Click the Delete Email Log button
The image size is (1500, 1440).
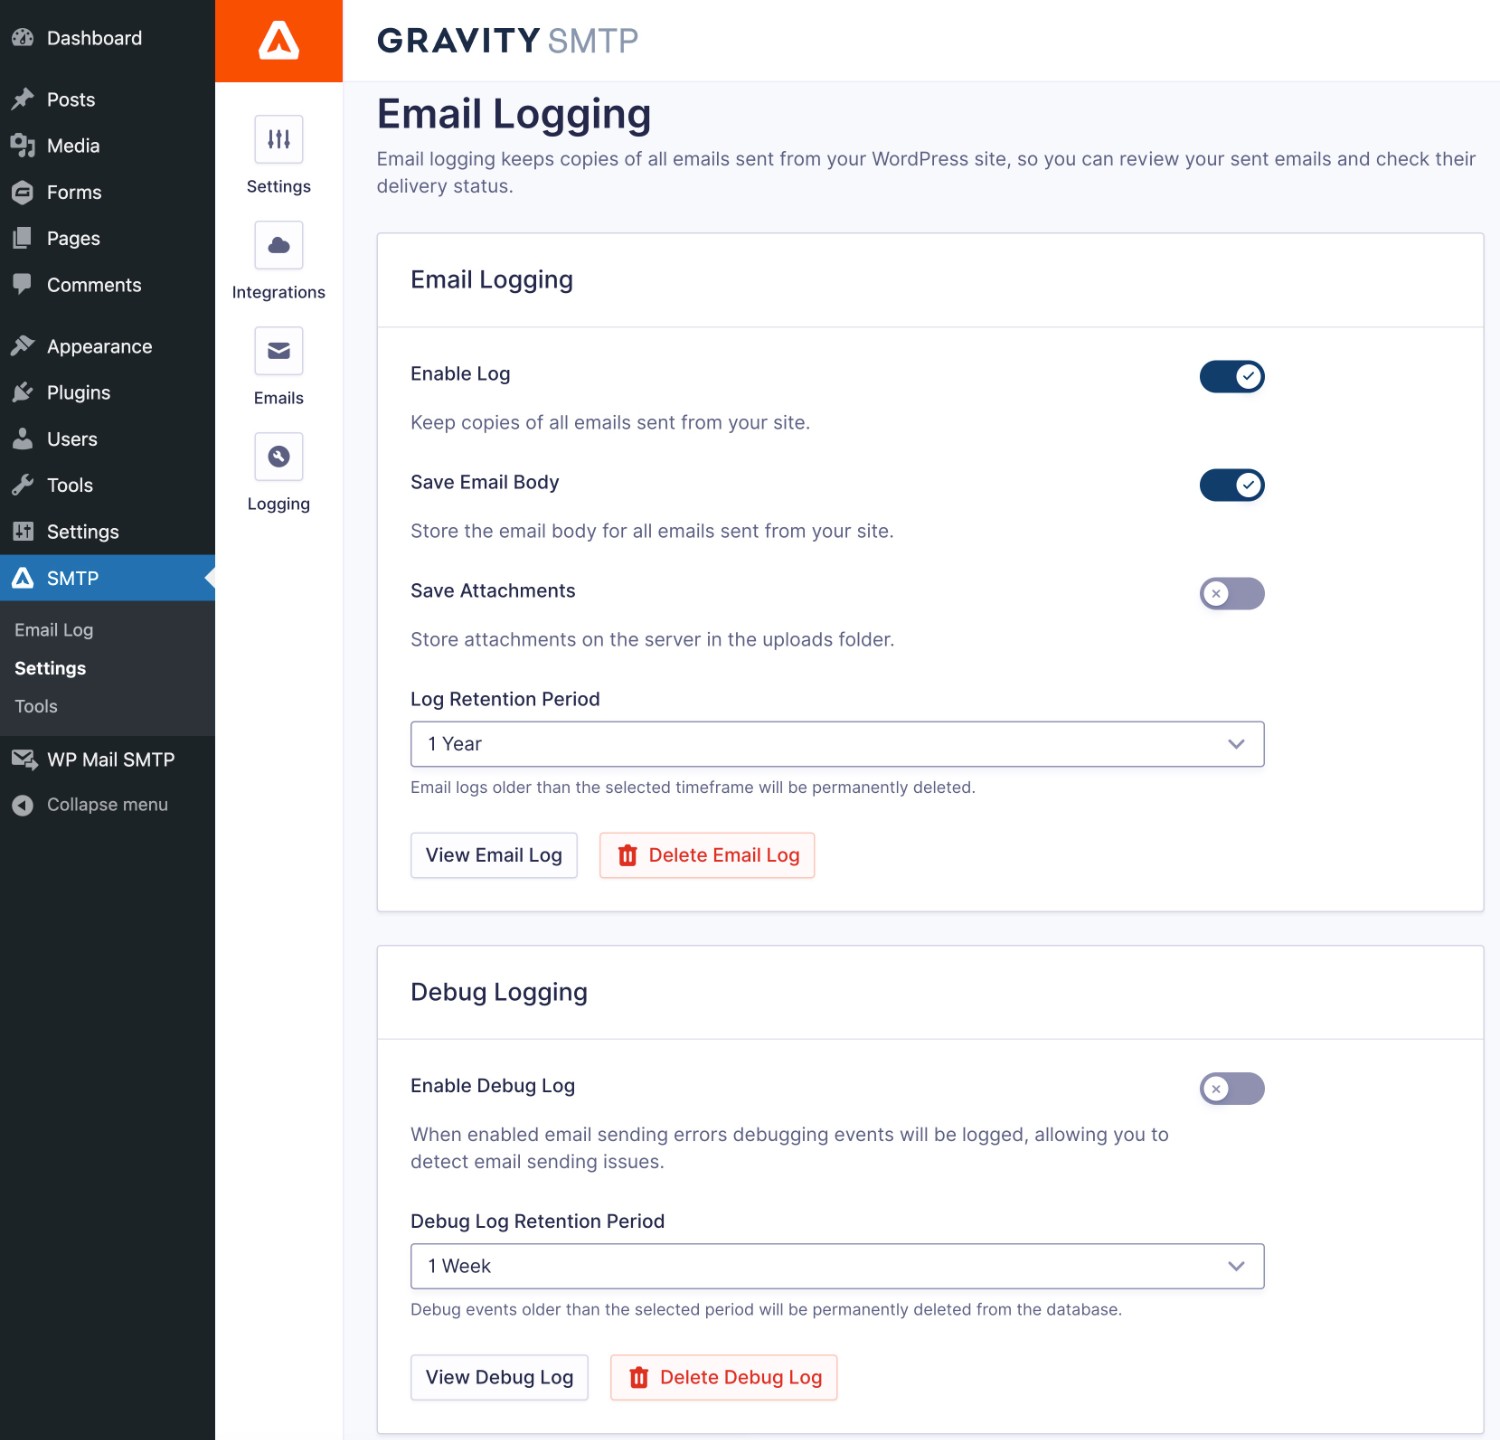(x=707, y=855)
